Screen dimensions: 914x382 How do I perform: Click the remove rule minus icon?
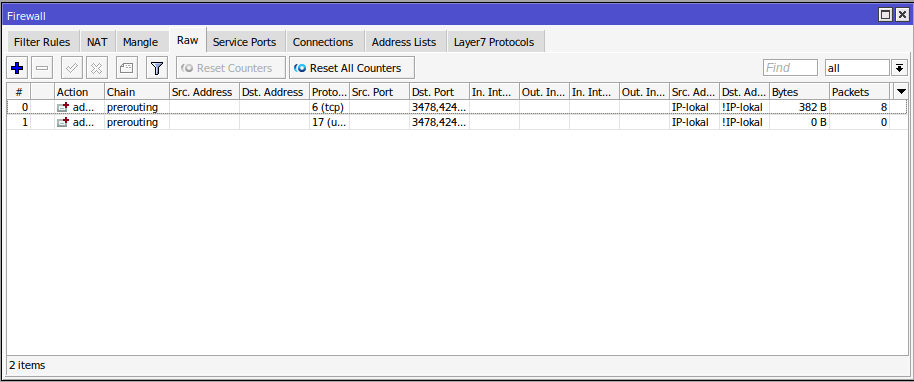[x=42, y=68]
